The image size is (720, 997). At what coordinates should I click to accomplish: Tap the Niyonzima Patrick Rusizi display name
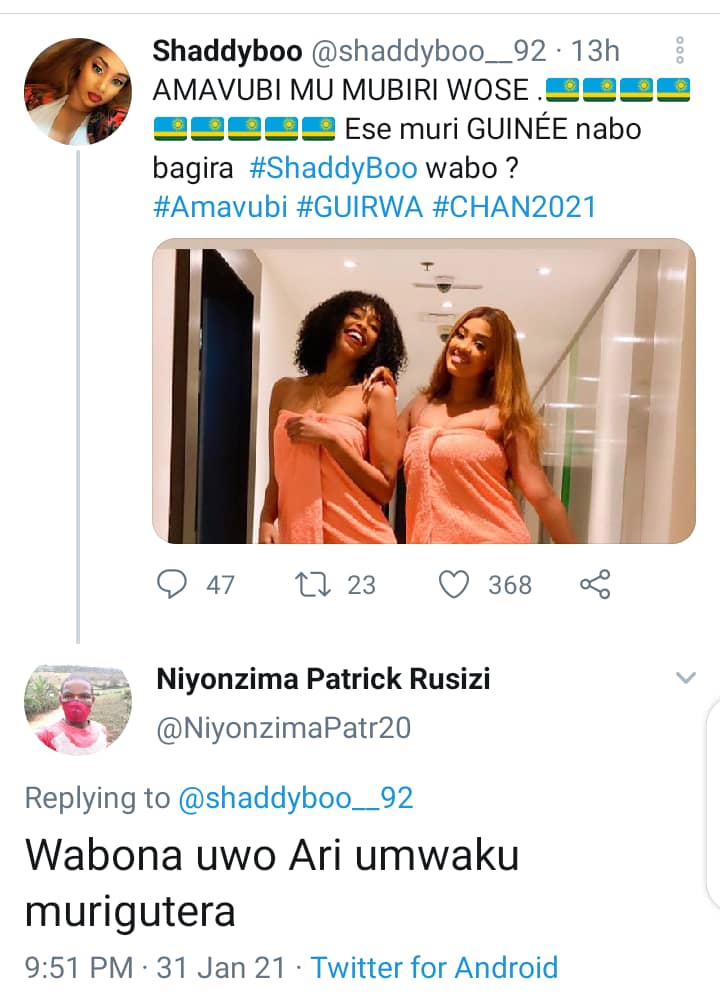point(323,680)
